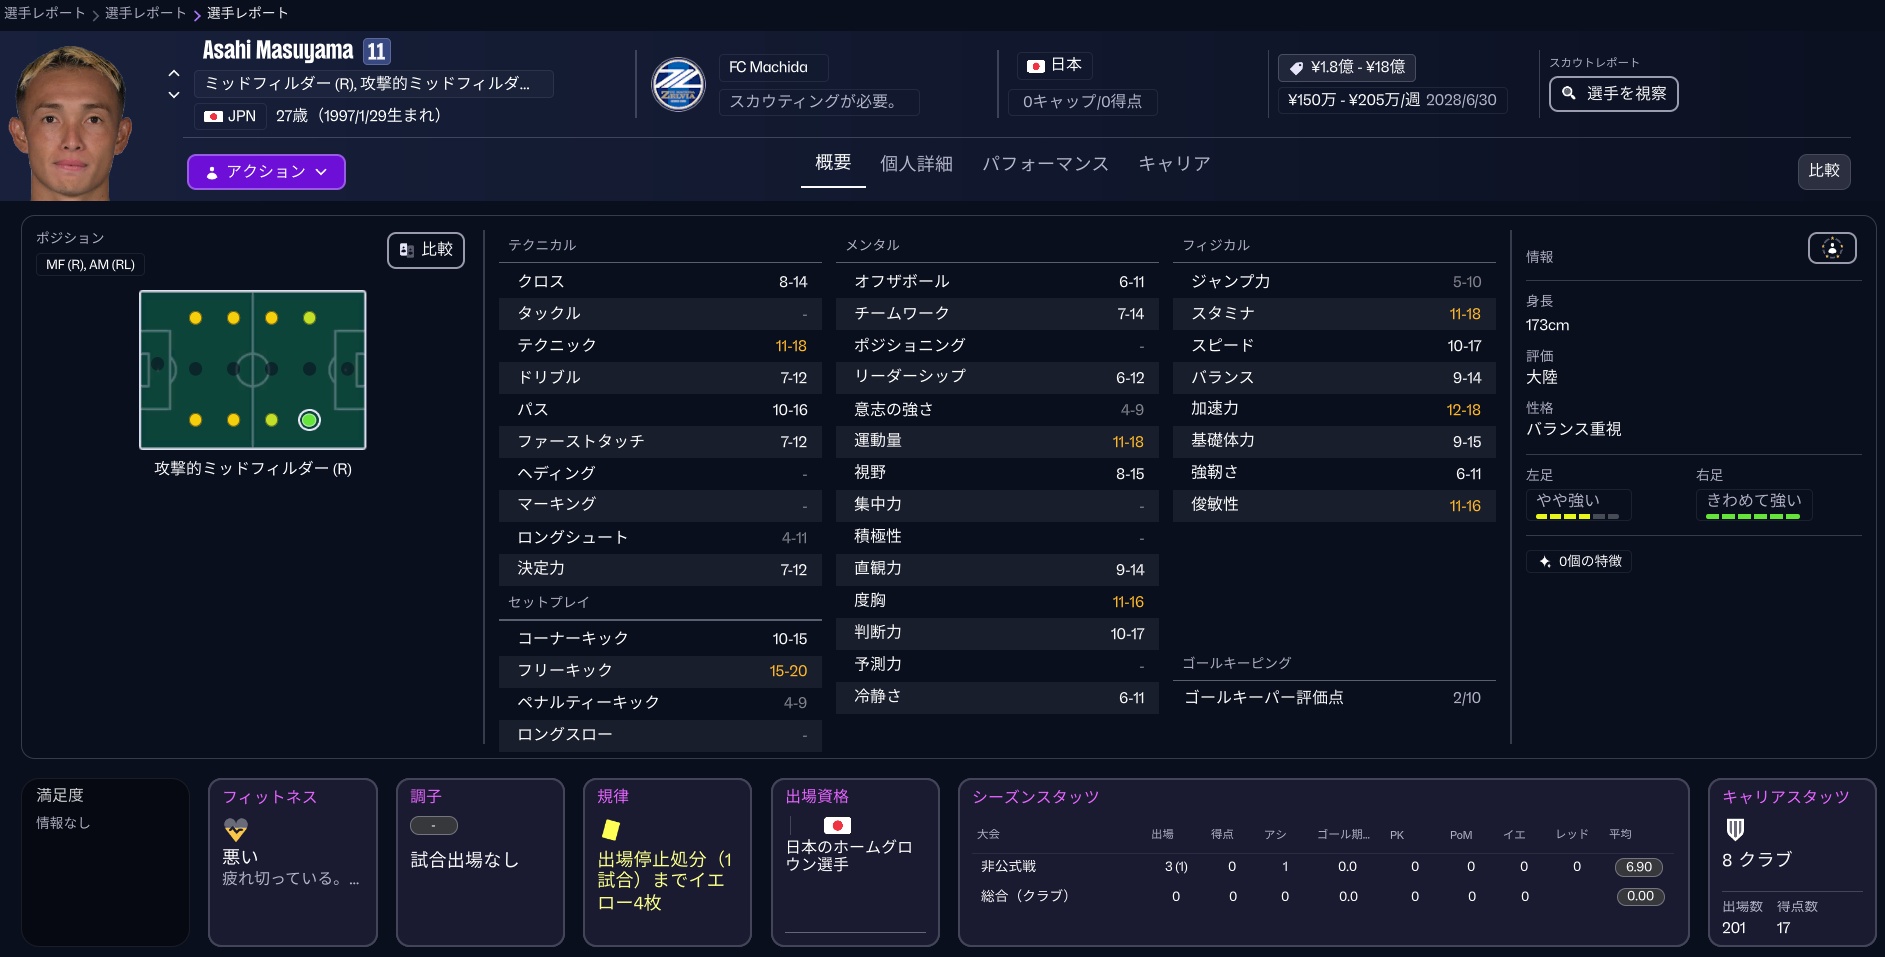Click the 選手を視察 scout button

tap(1613, 94)
